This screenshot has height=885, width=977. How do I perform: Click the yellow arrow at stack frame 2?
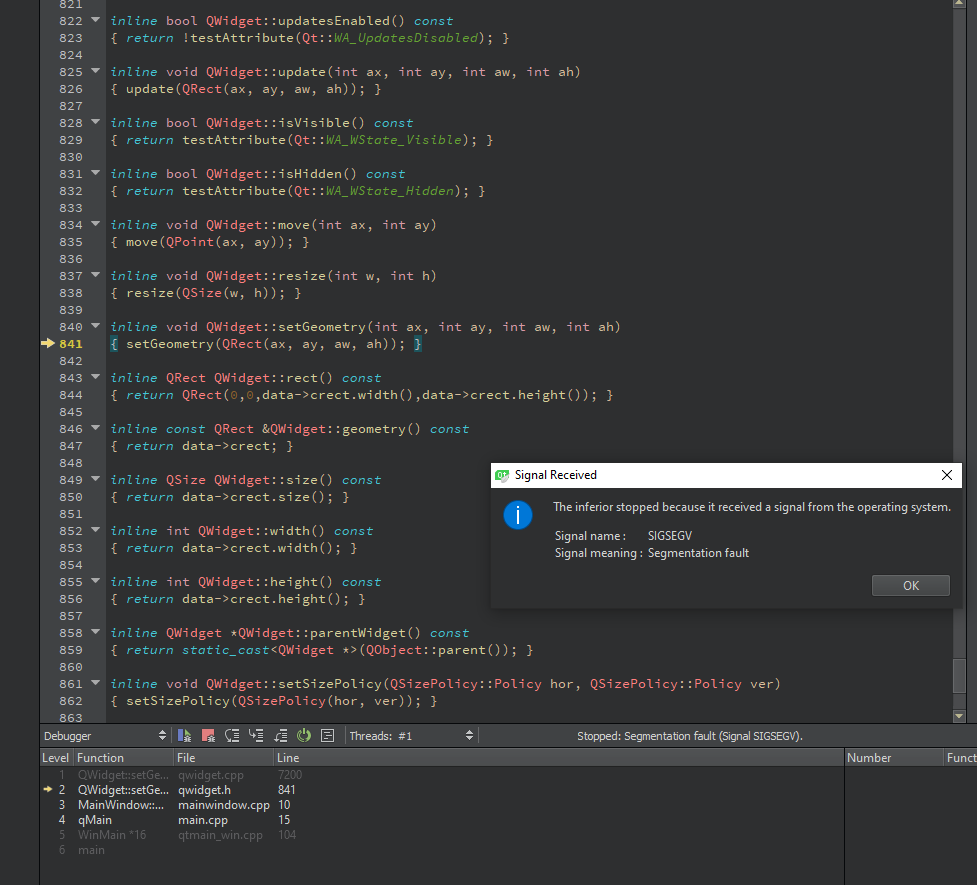click(47, 789)
